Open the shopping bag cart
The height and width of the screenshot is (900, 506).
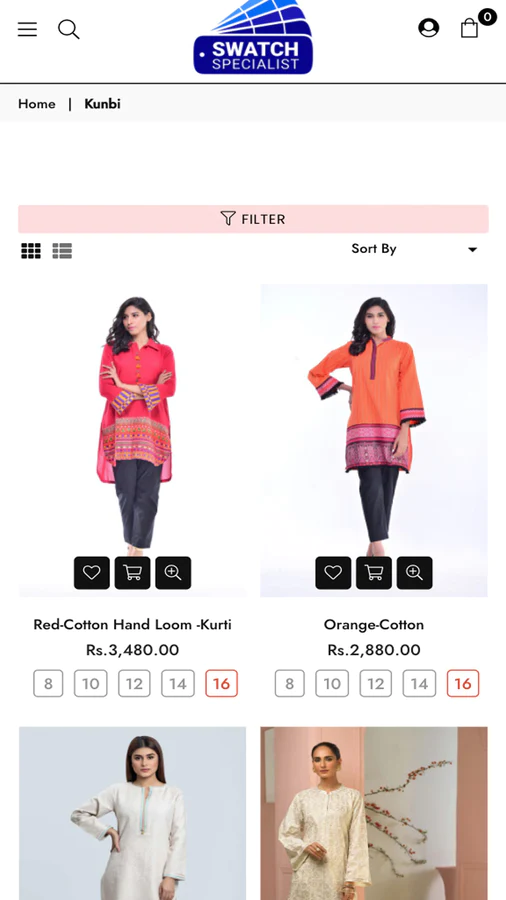tap(469, 28)
